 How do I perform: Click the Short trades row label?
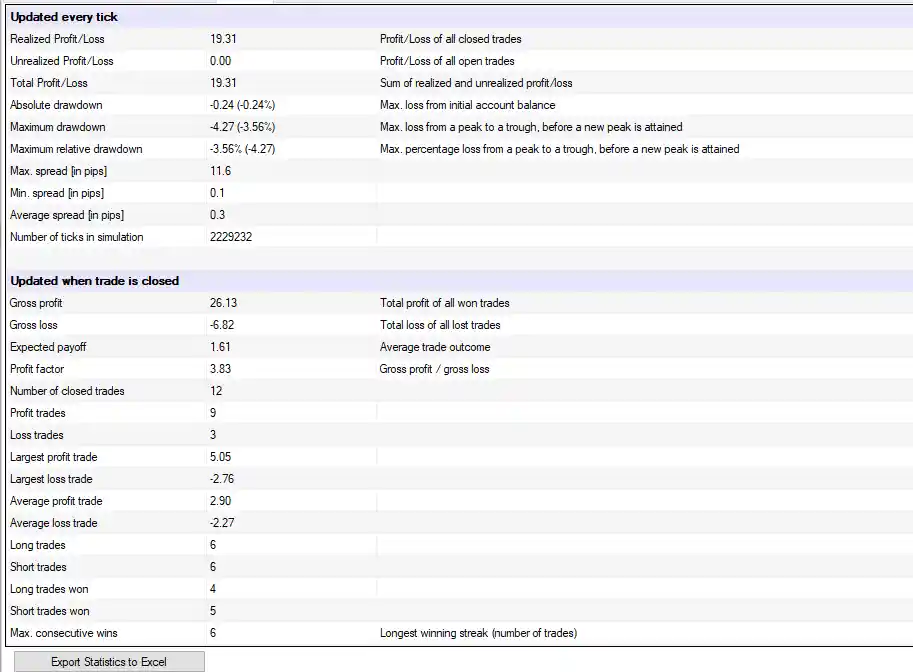coord(38,567)
